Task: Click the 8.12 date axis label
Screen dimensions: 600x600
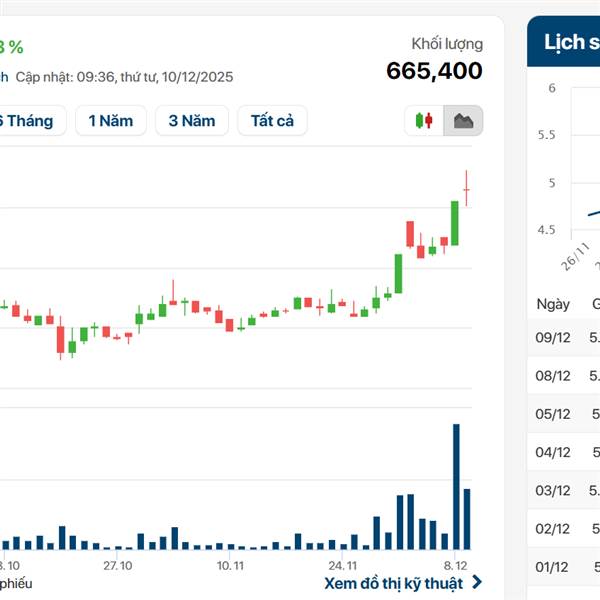Action: coord(457,565)
